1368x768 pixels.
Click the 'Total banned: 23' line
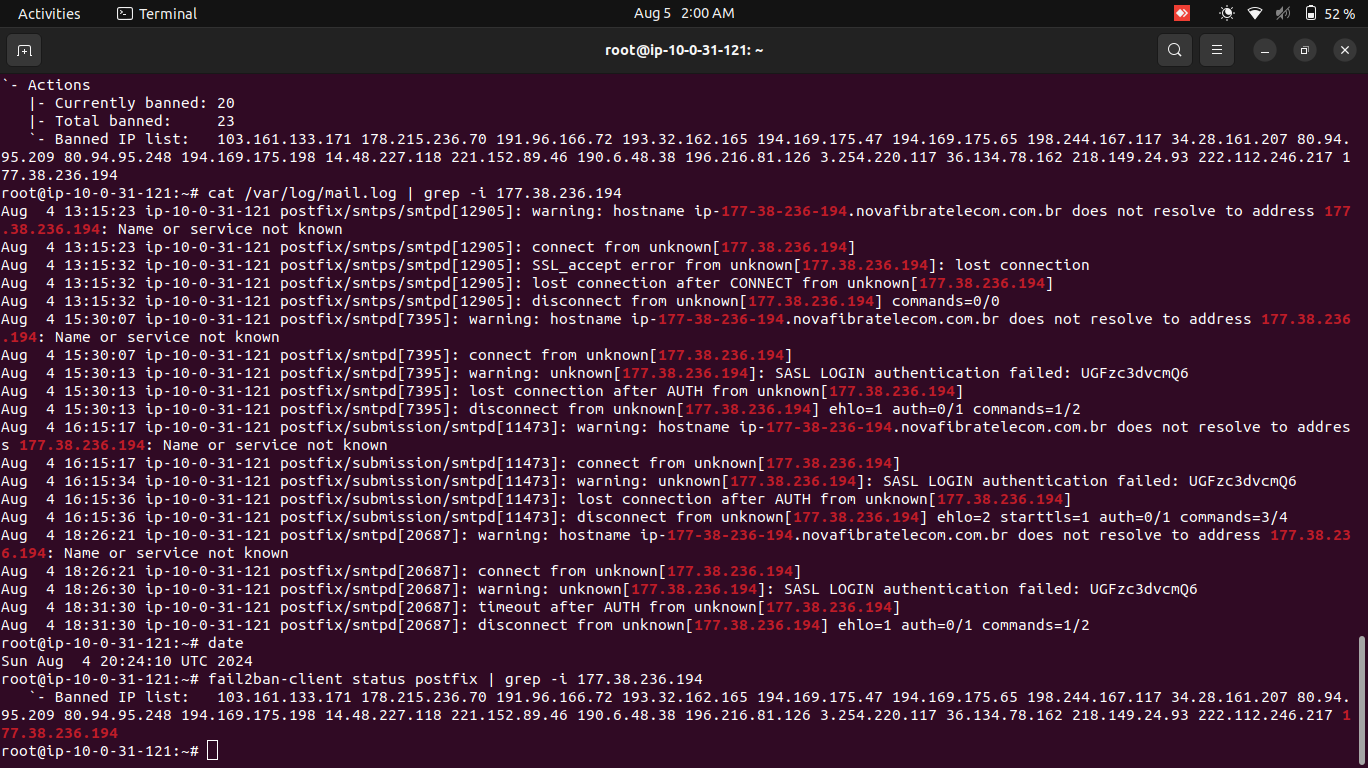click(x=132, y=121)
